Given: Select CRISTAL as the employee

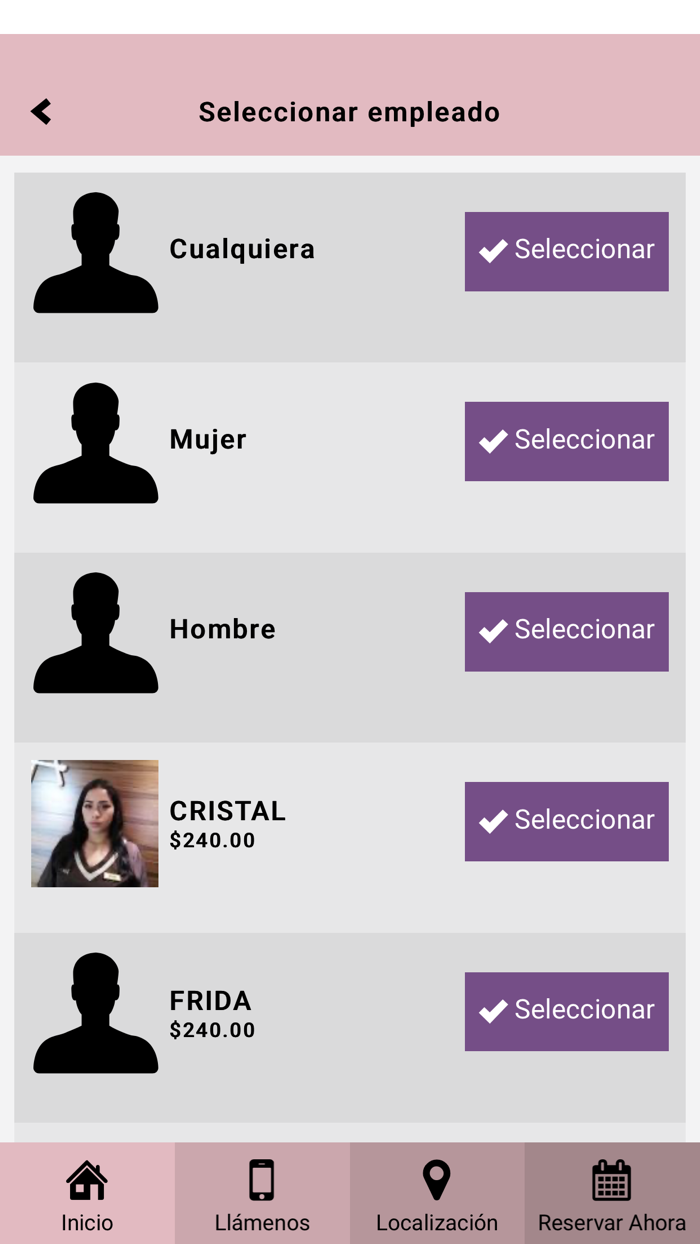Looking at the screenshot, I should 566,821.
